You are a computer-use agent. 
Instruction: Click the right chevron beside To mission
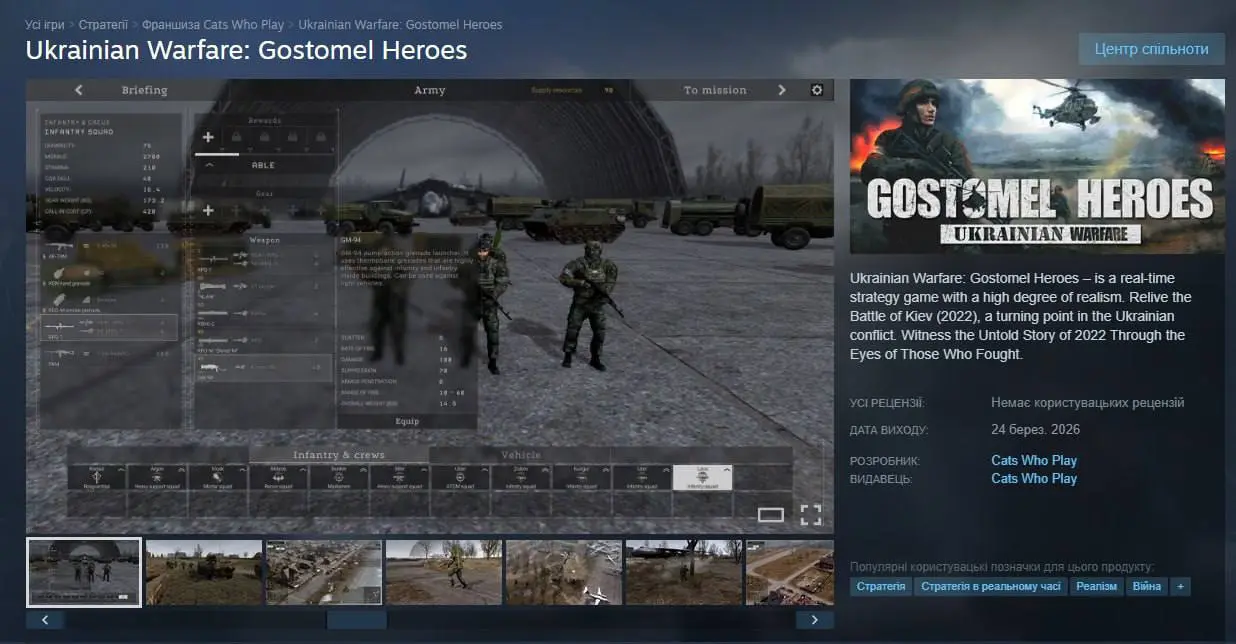click(782, 90)
